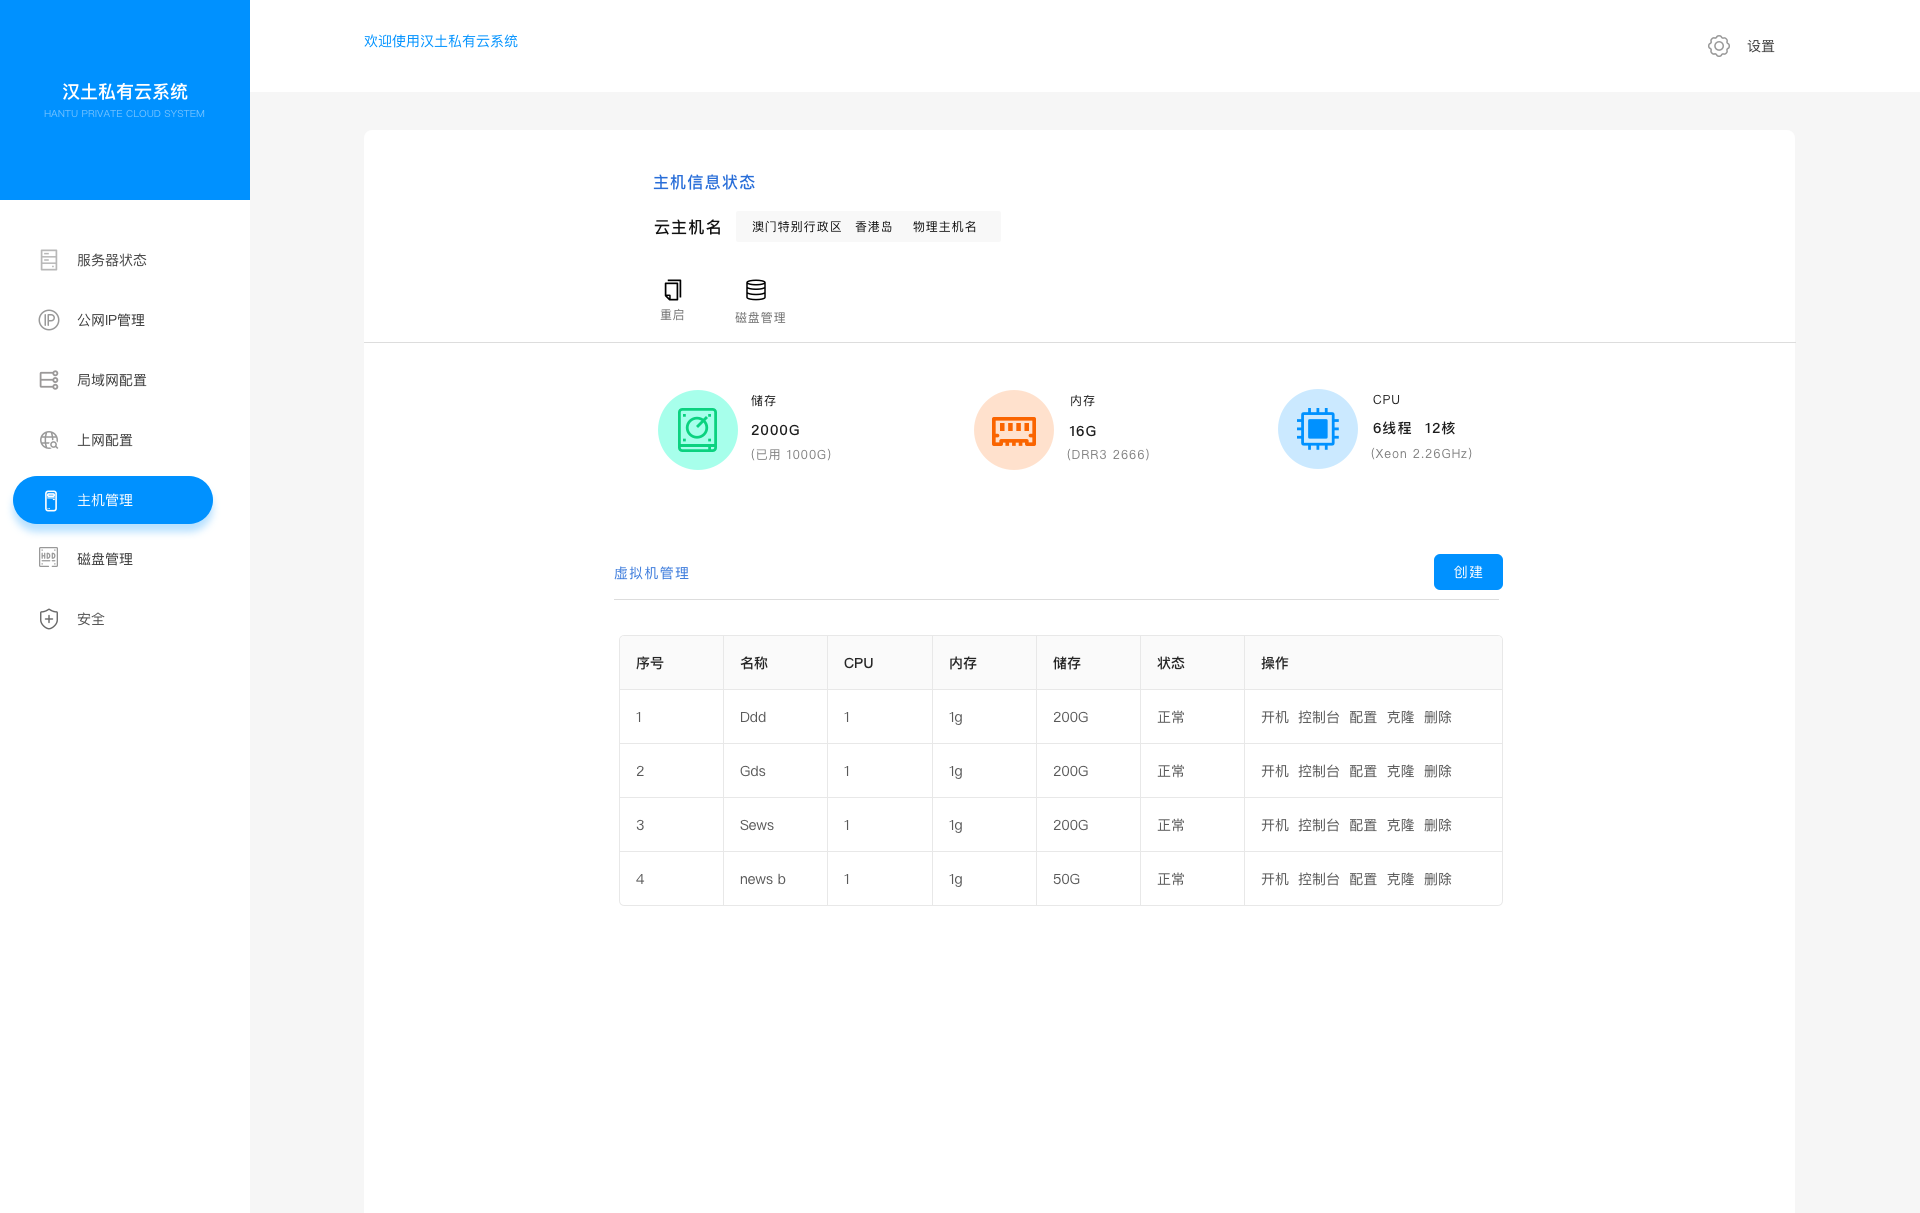This screenshot has width=1920, height=1213.
Task: Click the security shield icon
Action: tap(49, 619)
